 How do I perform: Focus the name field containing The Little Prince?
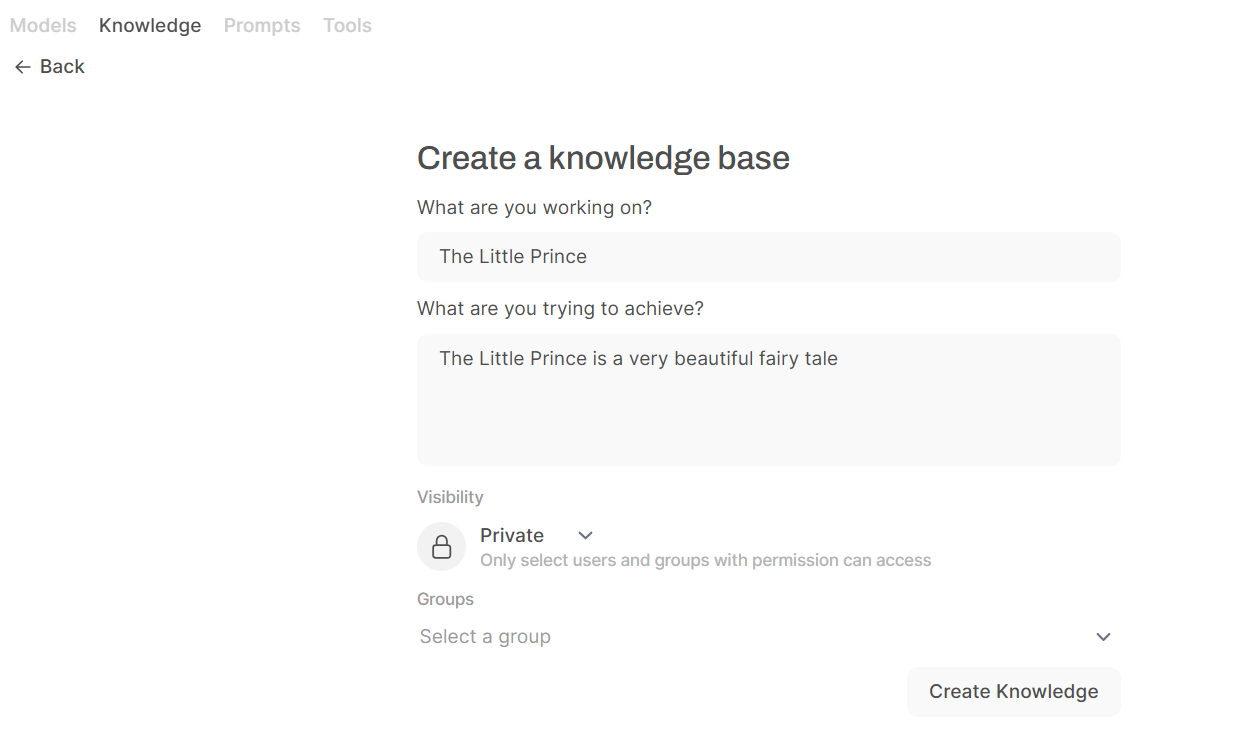(x=768, y=257)
